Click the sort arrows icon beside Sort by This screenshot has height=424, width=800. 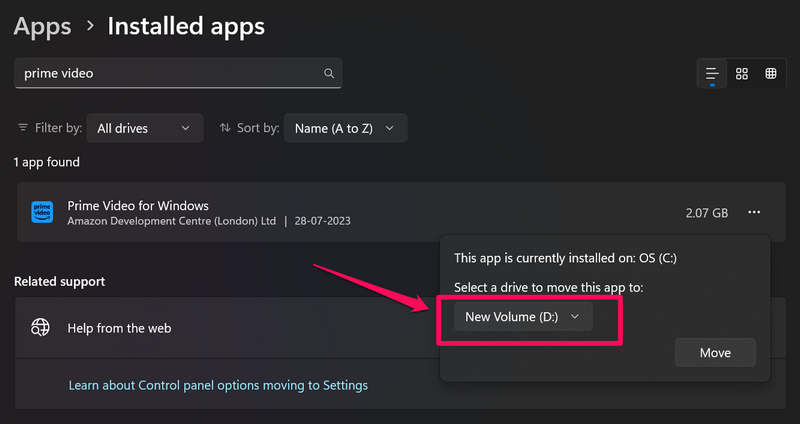(x=225, y=128)
